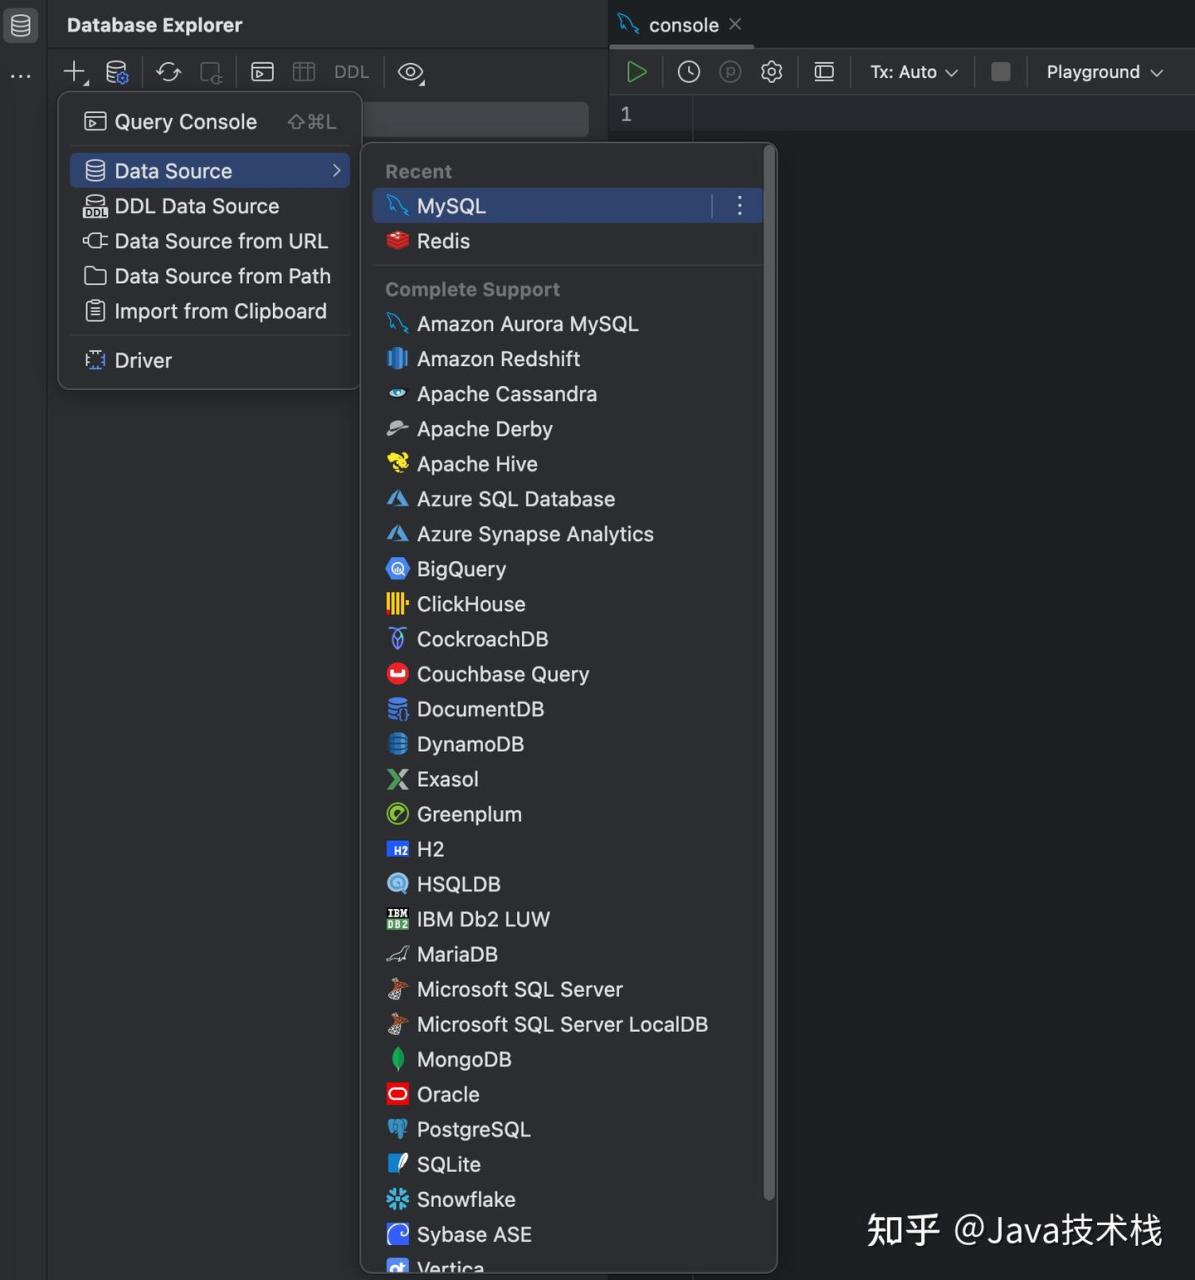Expand the Playground mode dropdown

click(x=1104, y=72)
